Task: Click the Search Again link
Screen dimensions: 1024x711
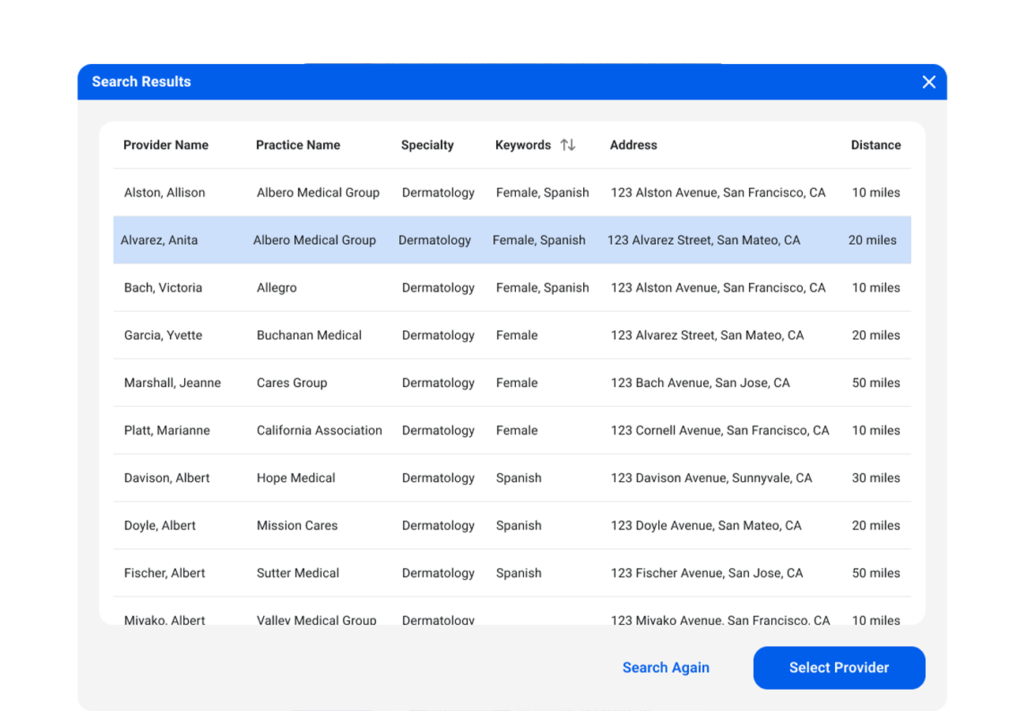Action: pos(665,667)
